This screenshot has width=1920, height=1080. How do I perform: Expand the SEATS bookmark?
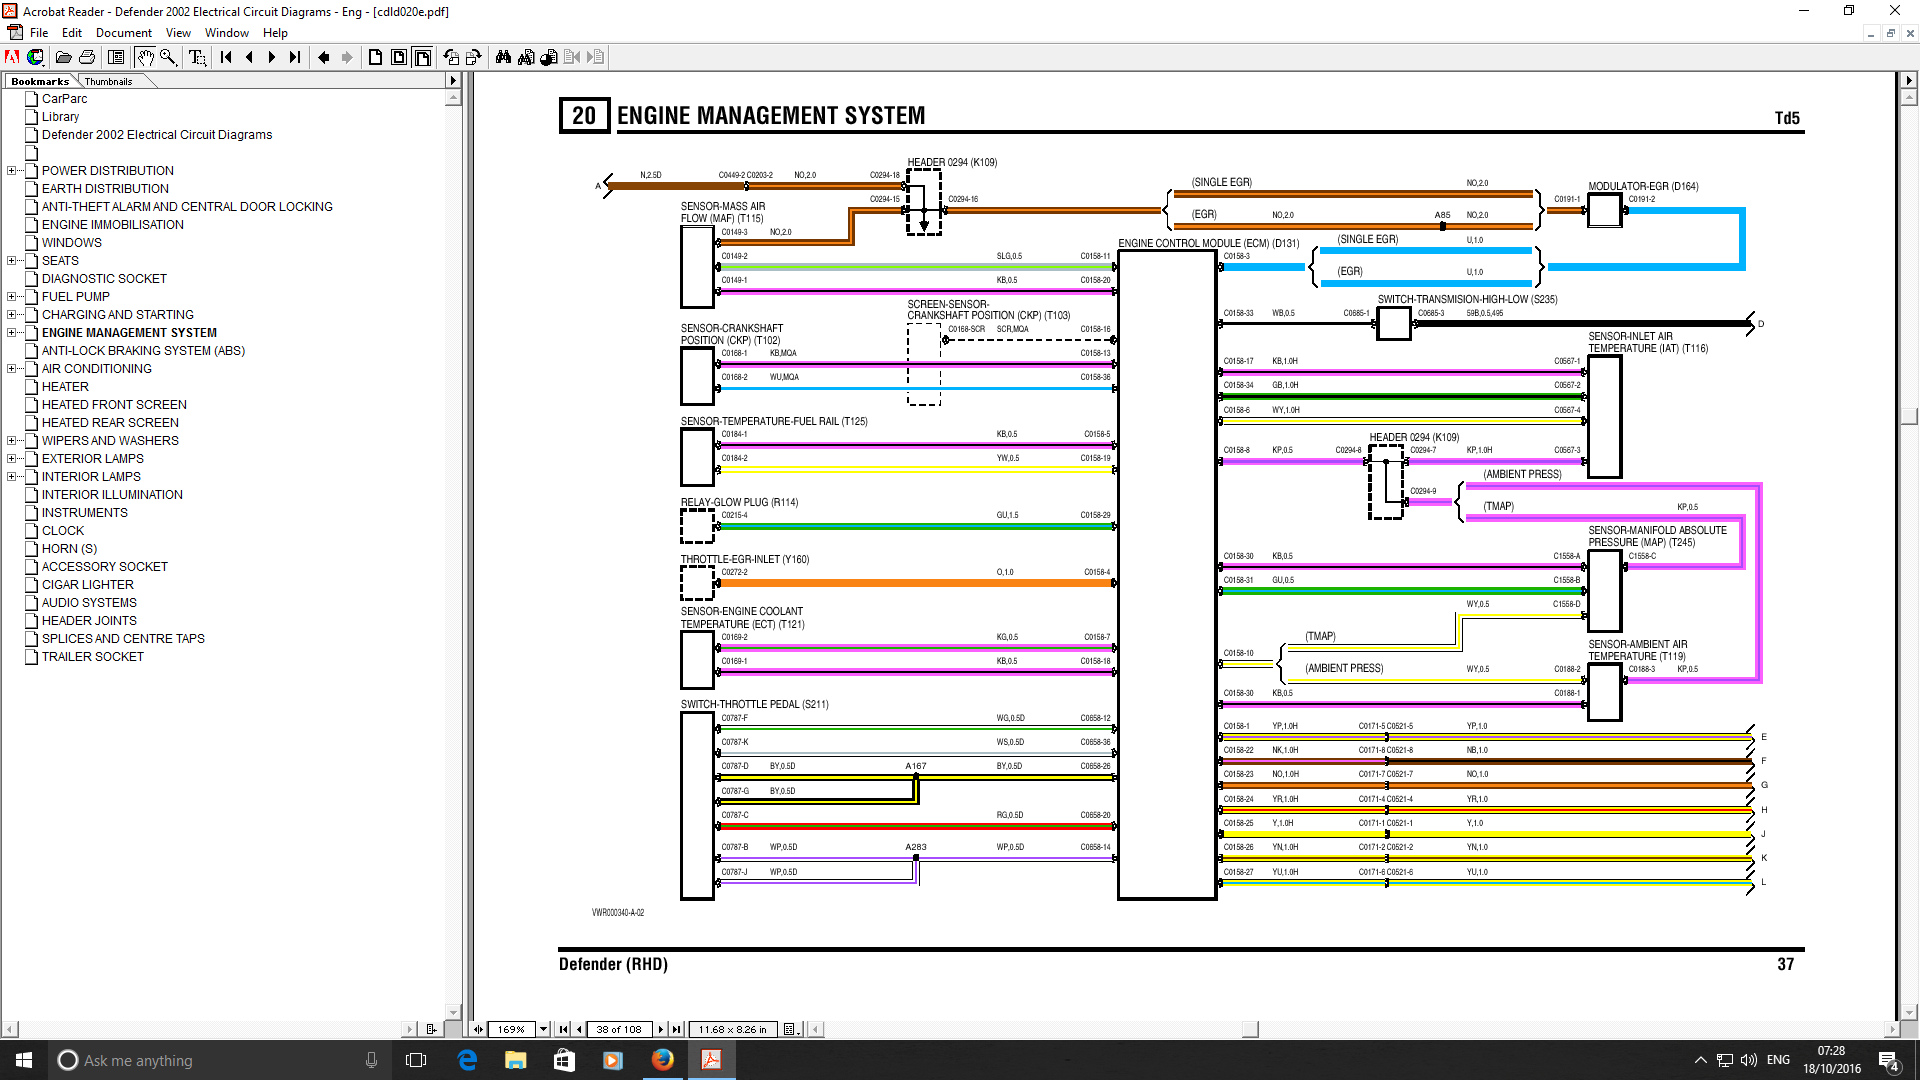point(11,261)
